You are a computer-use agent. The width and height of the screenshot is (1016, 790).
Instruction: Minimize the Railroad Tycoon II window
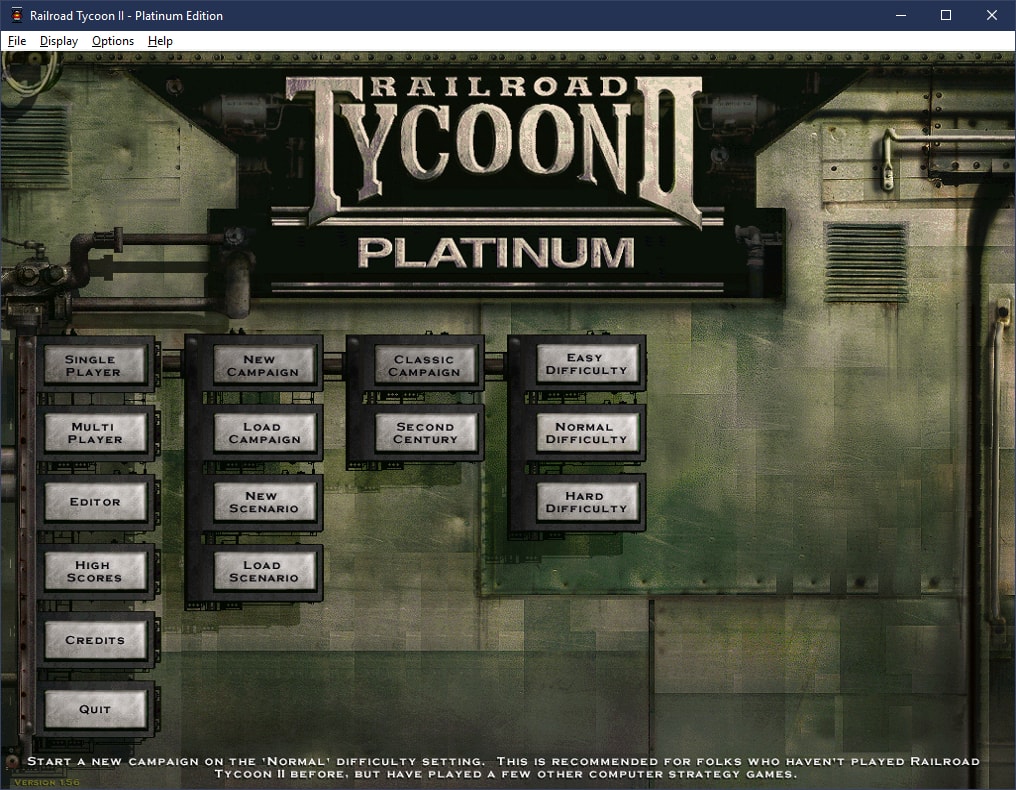click(x=901, y=15)
